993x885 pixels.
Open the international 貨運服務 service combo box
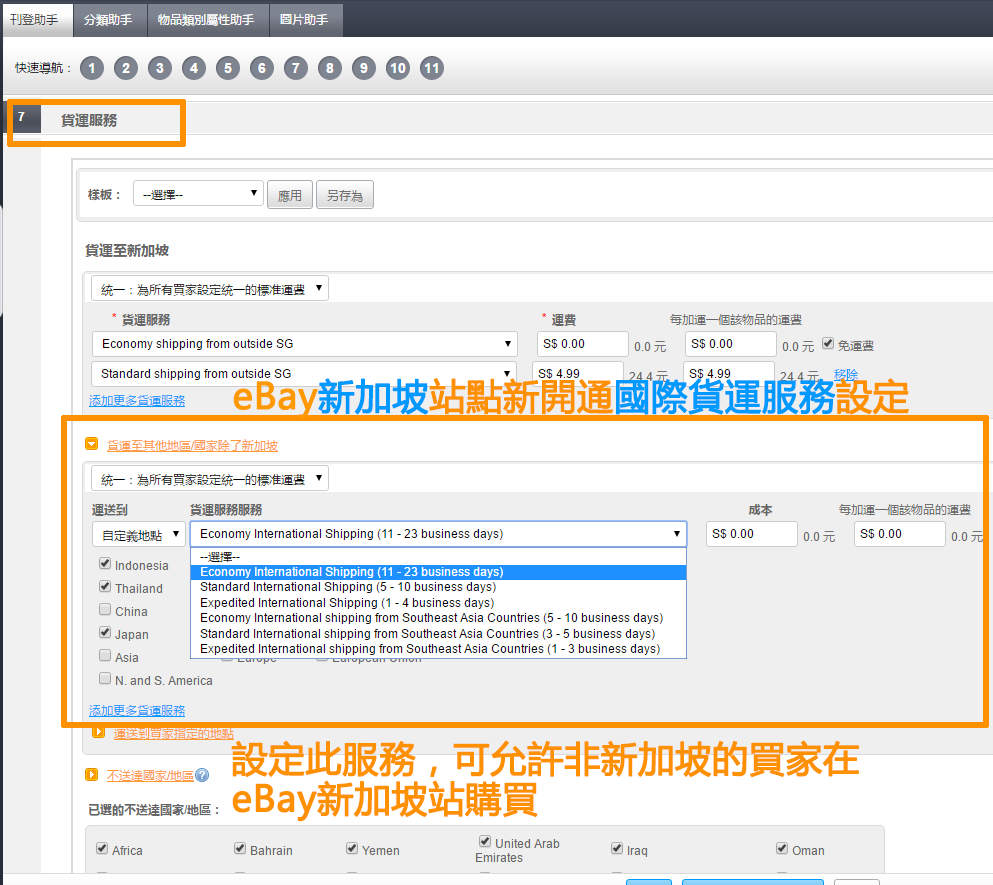point(438,534)
